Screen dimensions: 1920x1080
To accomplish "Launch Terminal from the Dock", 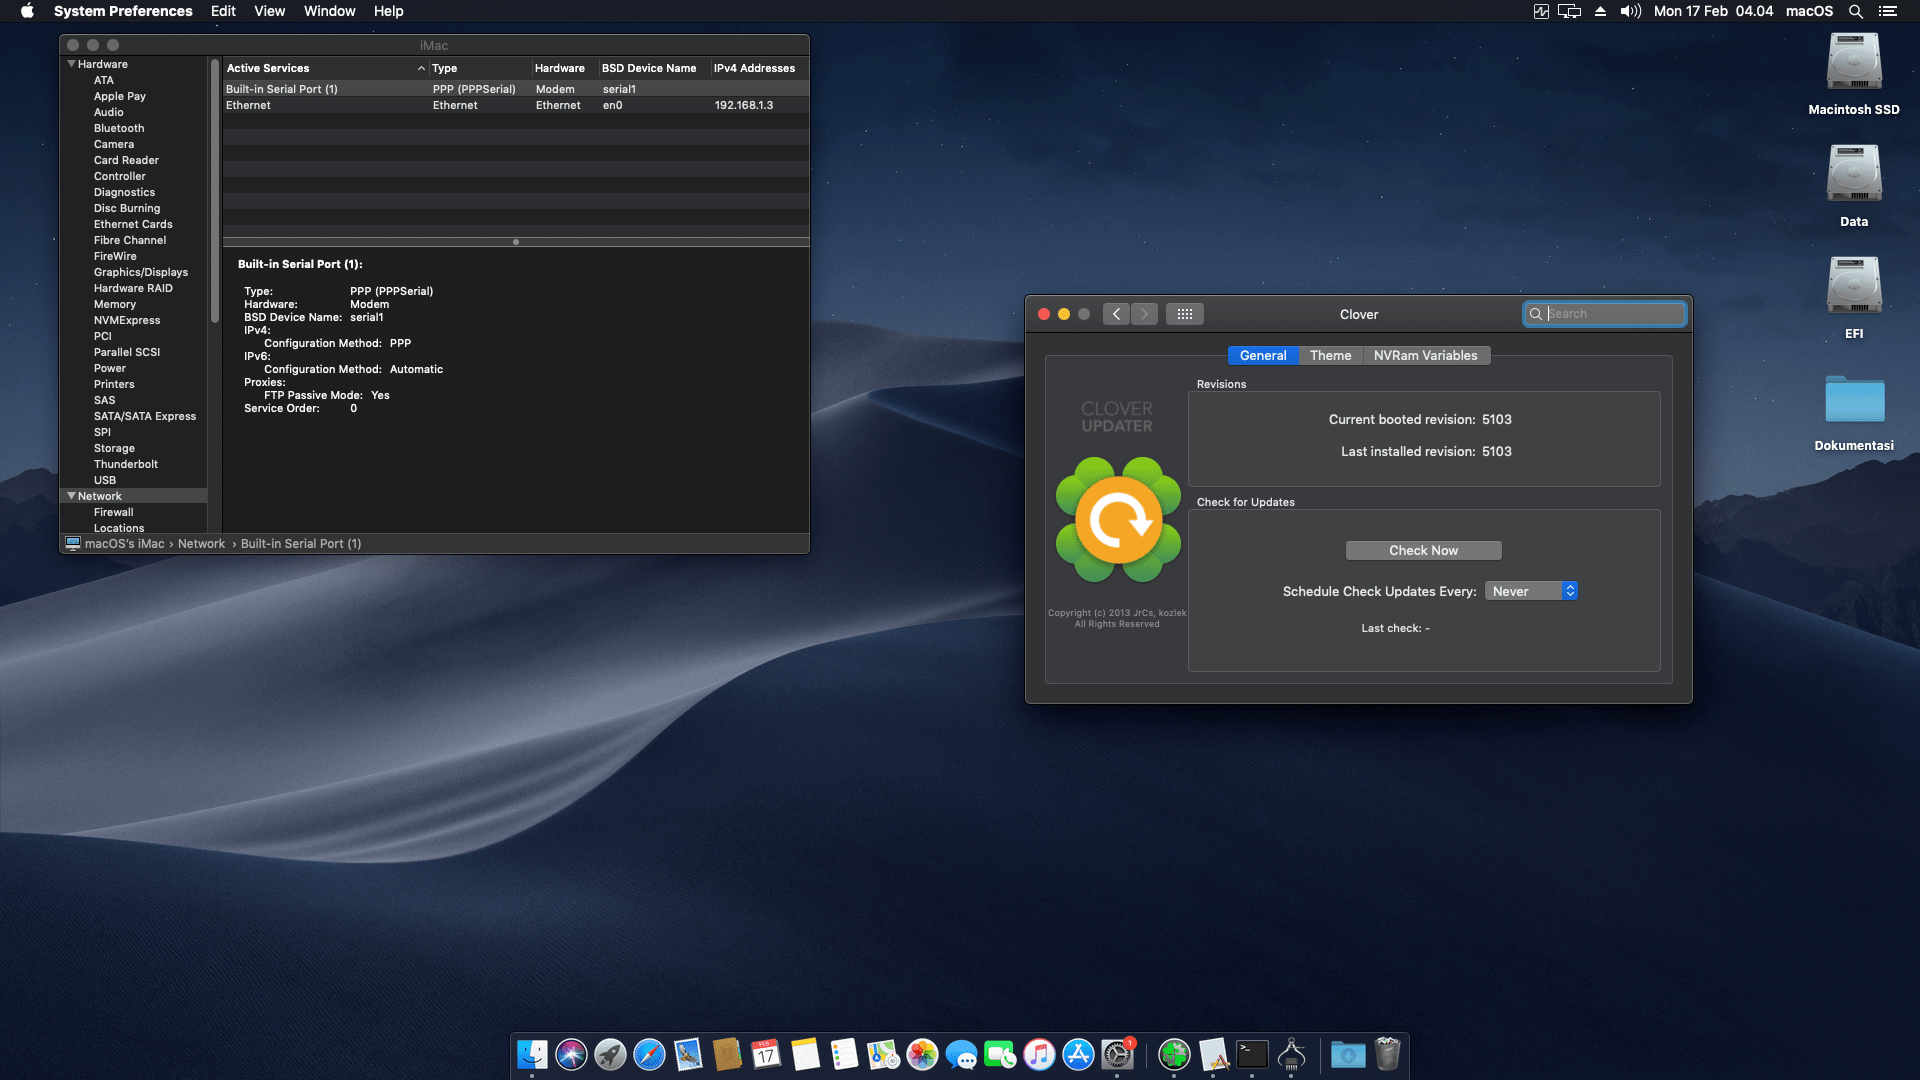I will (x=1252, y=1054).
